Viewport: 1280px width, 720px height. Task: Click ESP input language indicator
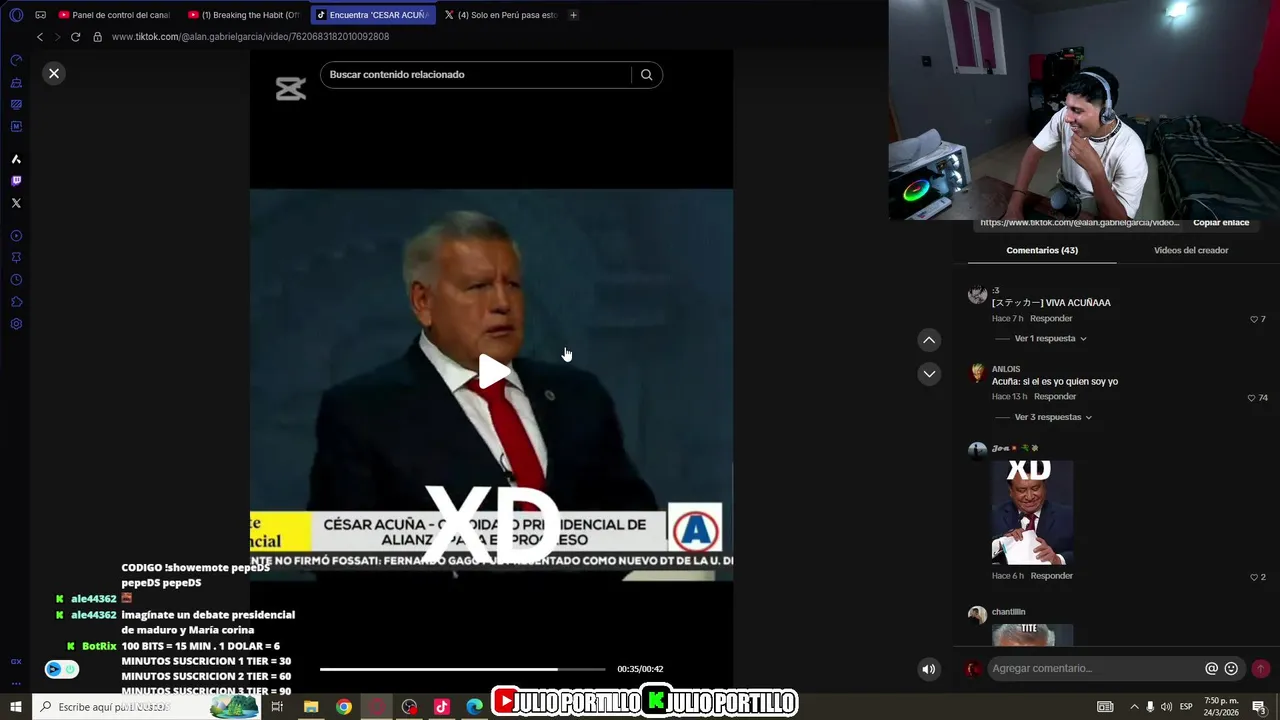coord(1186,707)
